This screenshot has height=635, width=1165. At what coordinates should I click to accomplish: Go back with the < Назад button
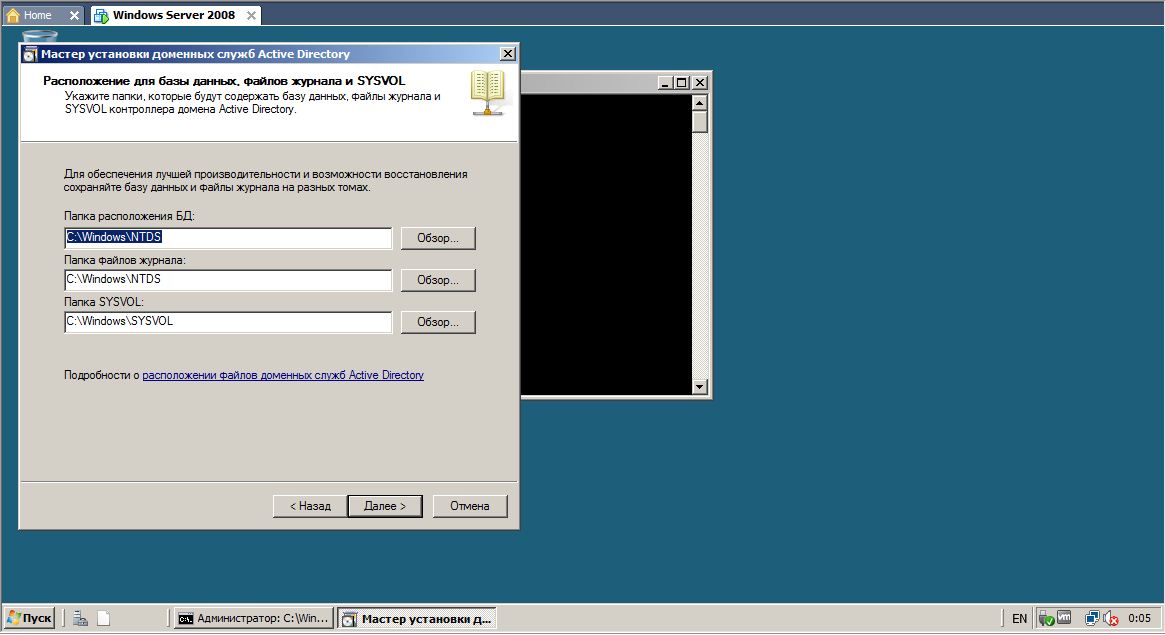(310, 506)
